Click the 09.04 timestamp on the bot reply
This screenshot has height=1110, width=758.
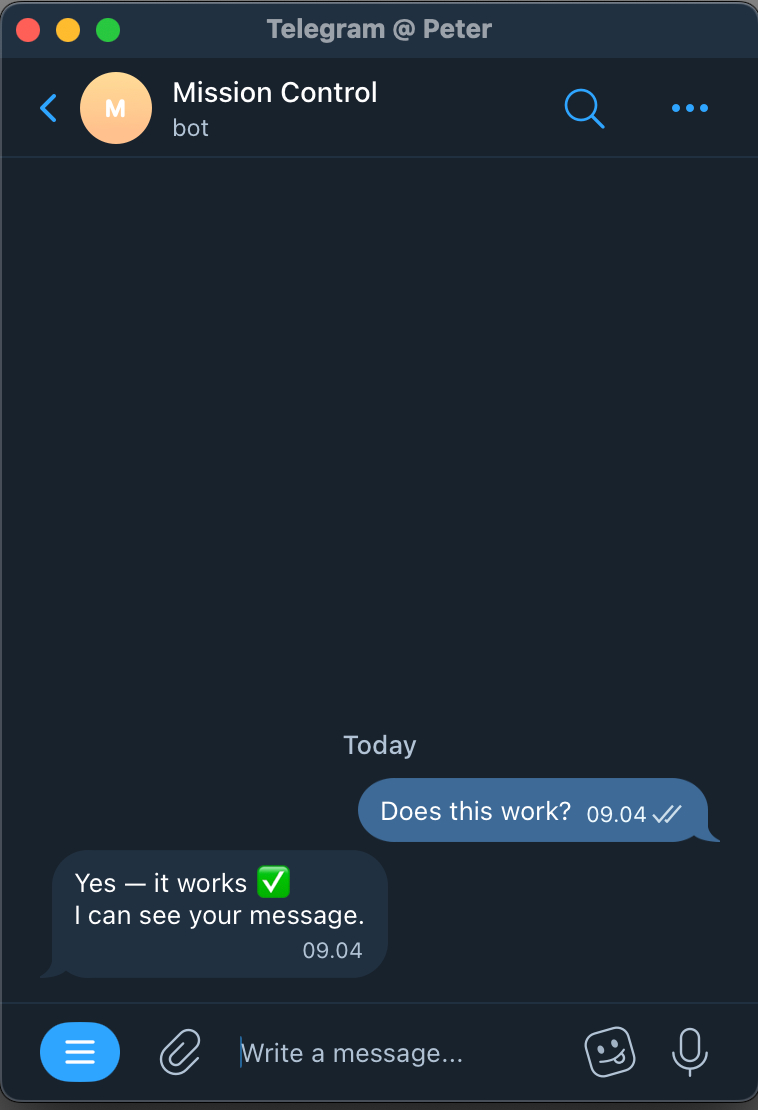tap(332, 950)
